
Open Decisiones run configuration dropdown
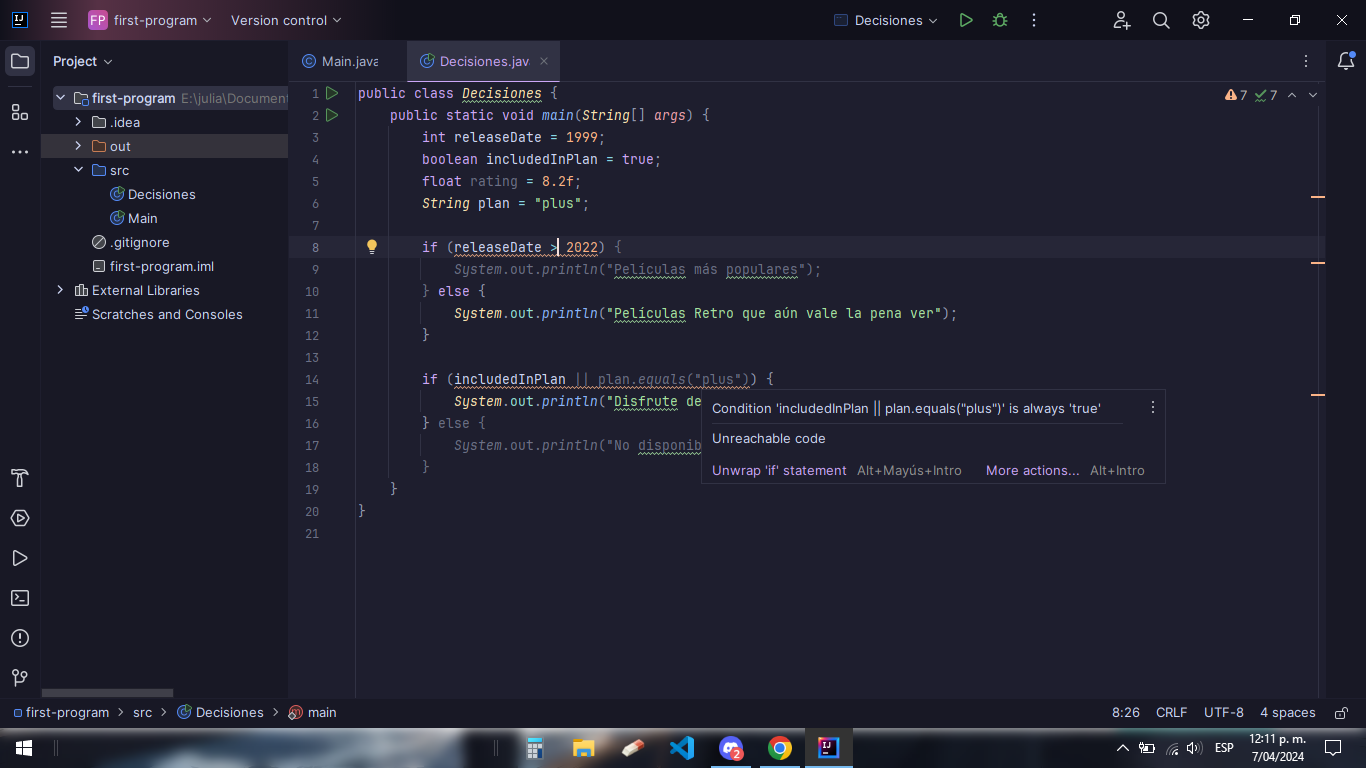pos(886,20)
